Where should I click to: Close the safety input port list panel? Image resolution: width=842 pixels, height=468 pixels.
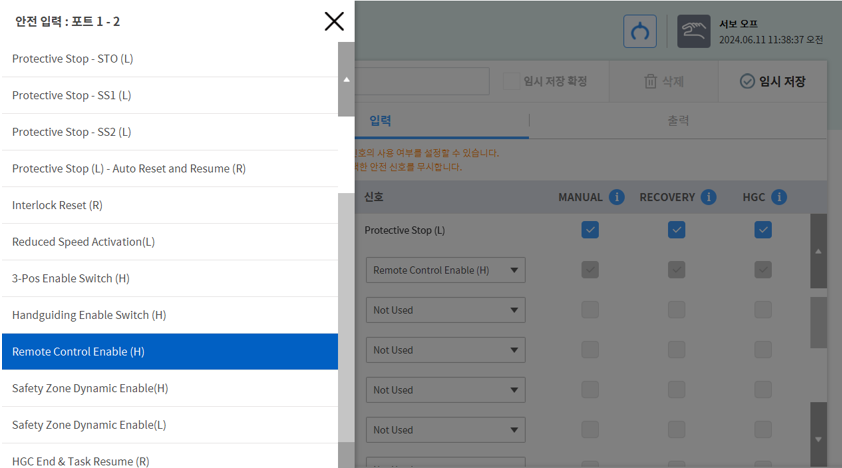tap(334, 21)
